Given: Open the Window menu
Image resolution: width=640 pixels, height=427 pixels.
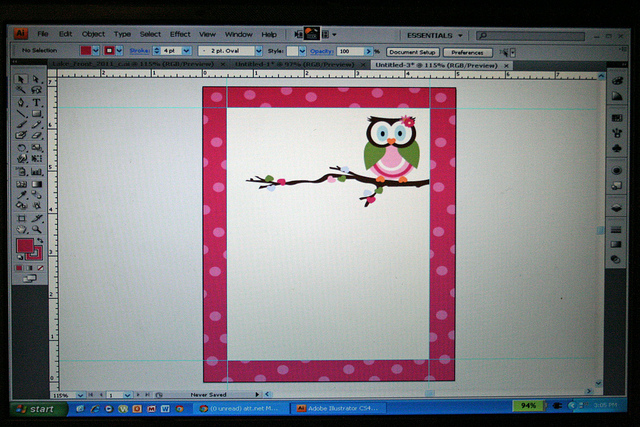Looking at the screenshot, I should (x=239, y=35).
